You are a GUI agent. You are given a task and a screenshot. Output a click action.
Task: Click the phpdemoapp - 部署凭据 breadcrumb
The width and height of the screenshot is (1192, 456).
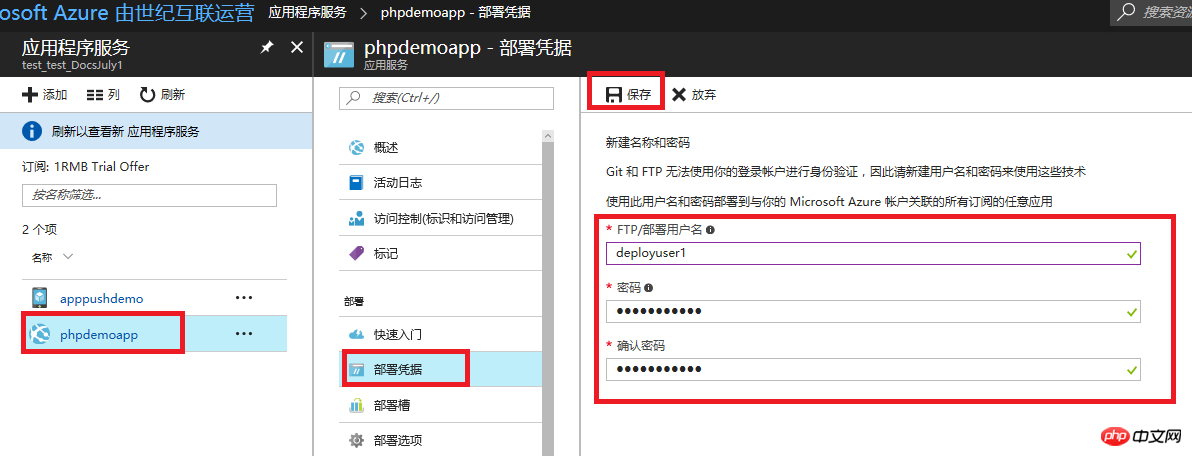(x=455, y=12)
